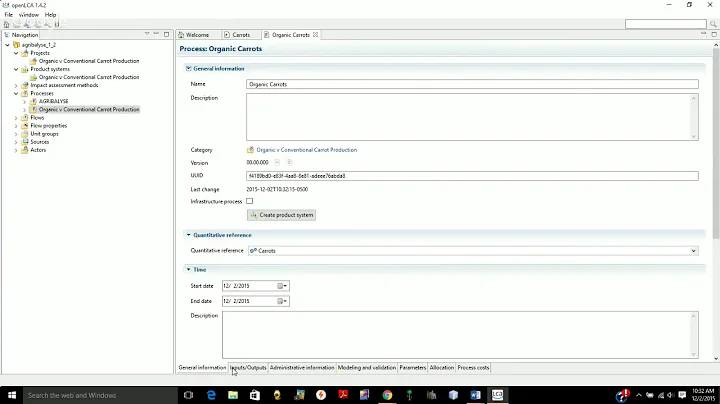Open the Start date calendar picker
Screen dimensions: 720x404
tap(282, 286)
